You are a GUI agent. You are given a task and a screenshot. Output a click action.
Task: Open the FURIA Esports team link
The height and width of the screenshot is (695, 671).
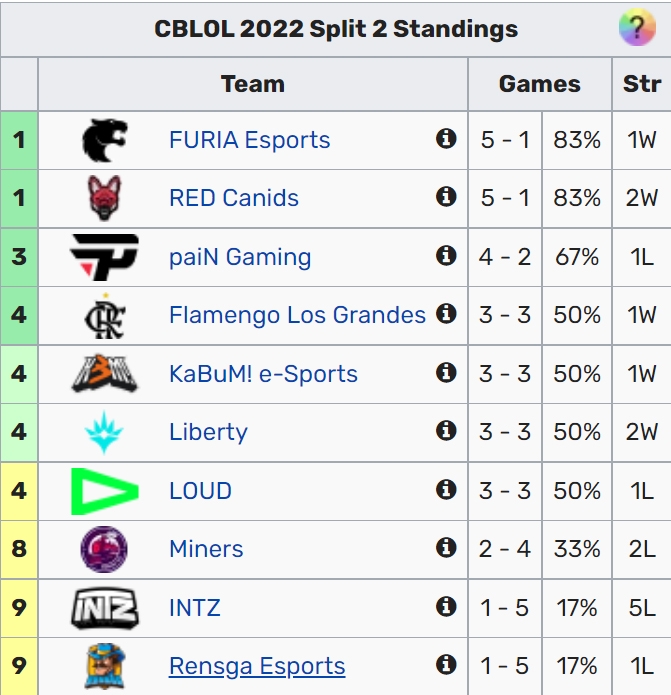click(x=250, y=140)
